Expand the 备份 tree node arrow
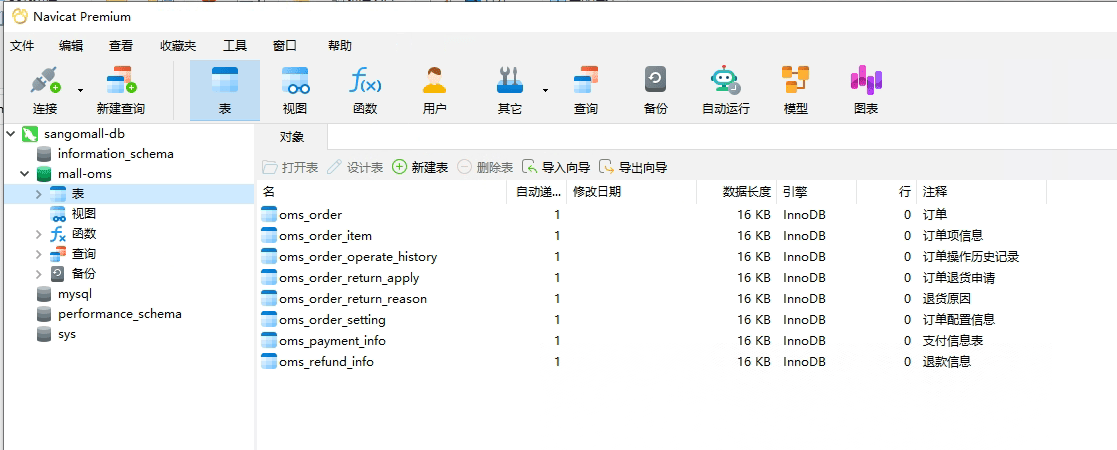This screenshot has width=1117, height=450. (x=38, y=273)
